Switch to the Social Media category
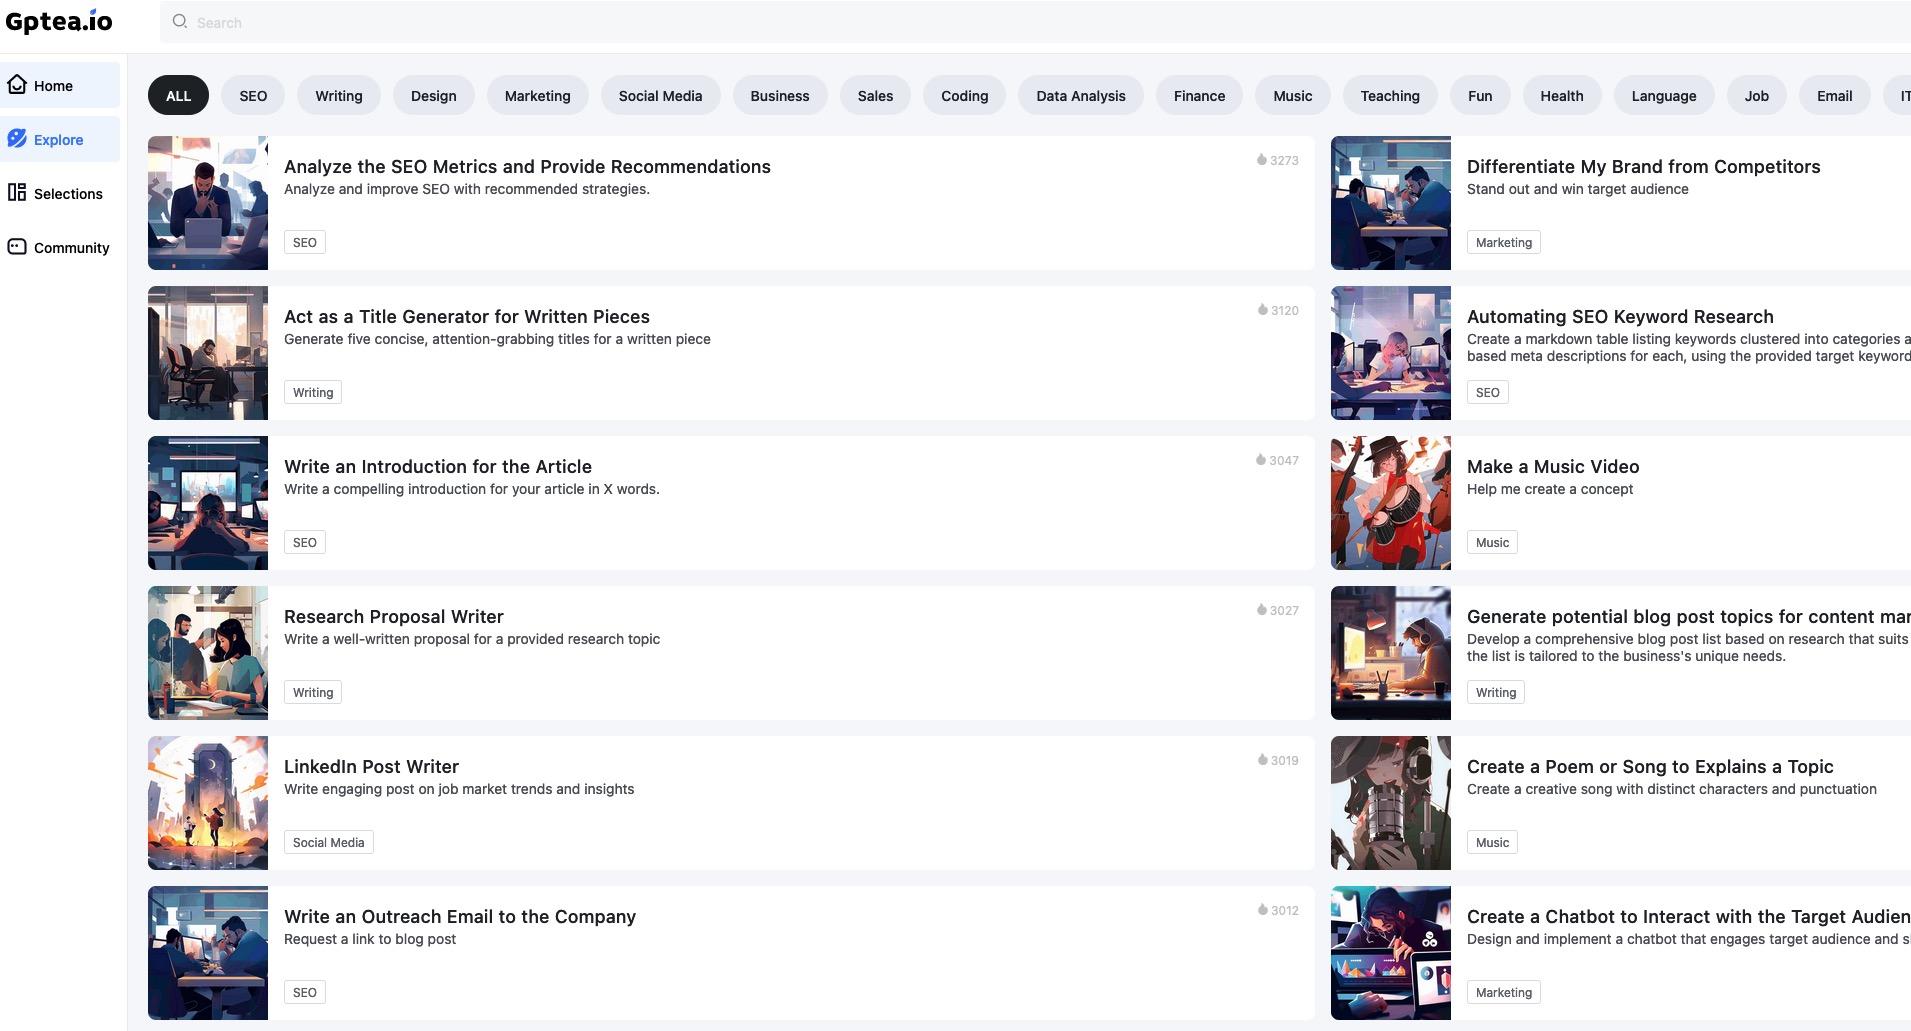Image resolution: width=1911 pixels, height=1031 pixels. click(x=660, y=96)
